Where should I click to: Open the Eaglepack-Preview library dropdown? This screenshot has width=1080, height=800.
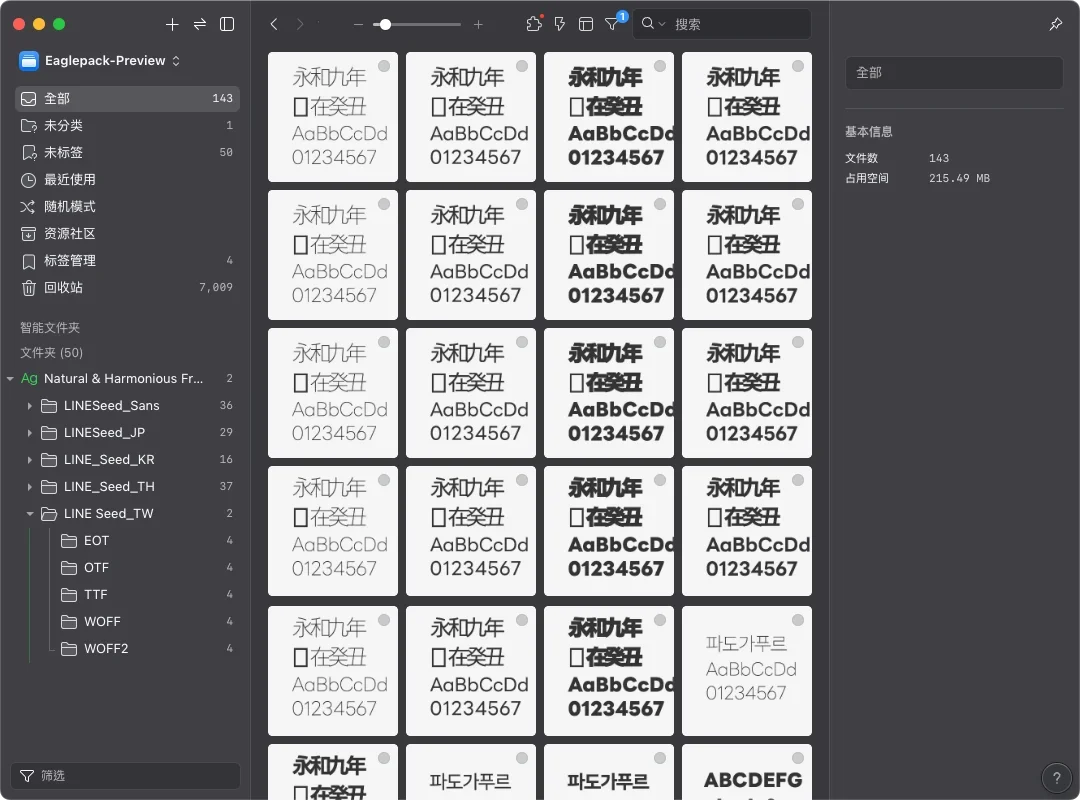pos(100,61)
